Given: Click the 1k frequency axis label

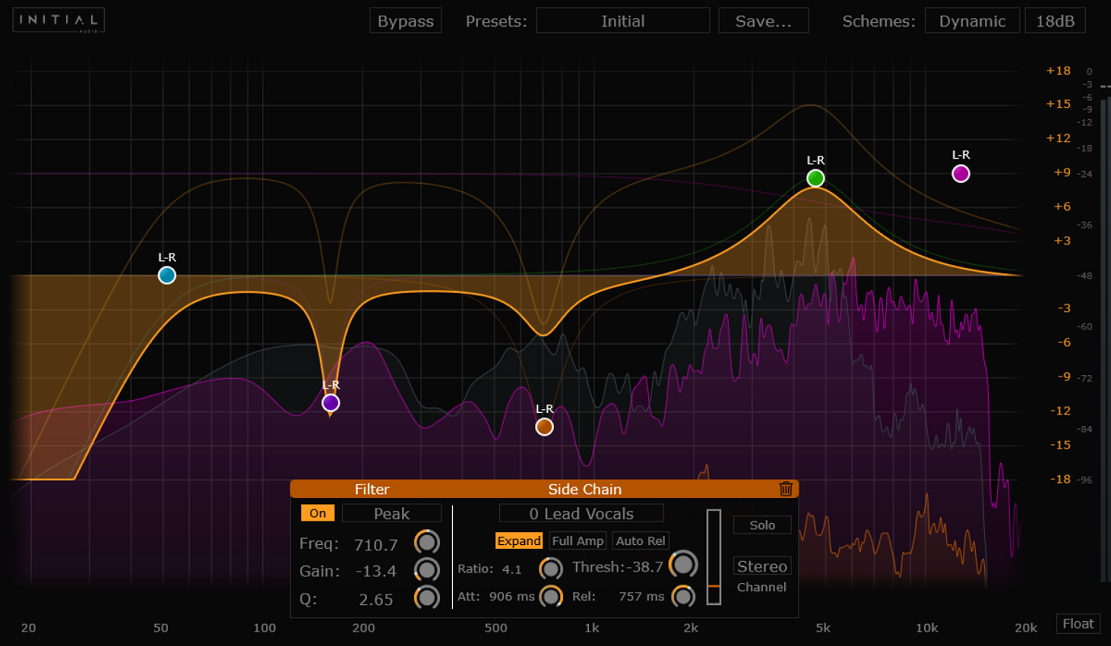Looking at the screenshot, I should [x=592, y=628].
